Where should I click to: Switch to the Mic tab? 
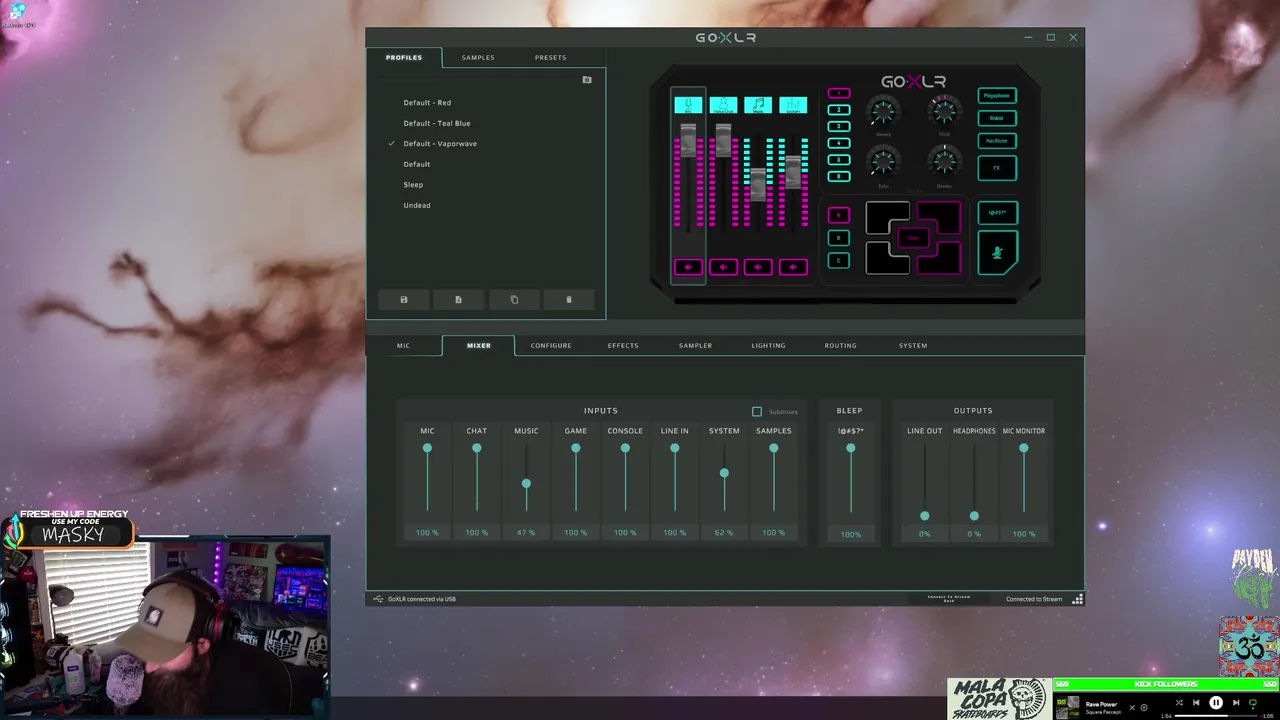pyautogui.click(x=403, y=346)
